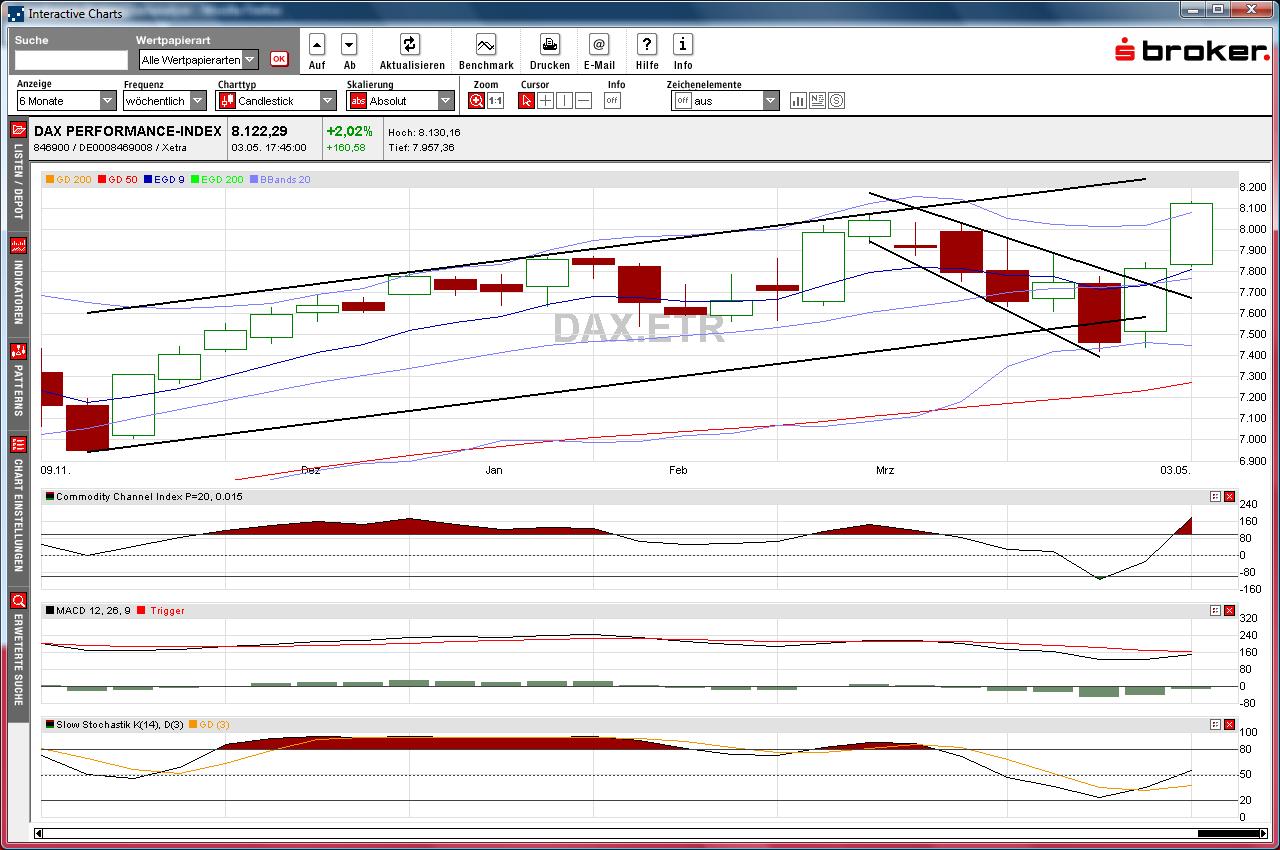The image size is (1280, 850).
Task: Click the GD 200 legend entry
Action: (x=70, y=180)
